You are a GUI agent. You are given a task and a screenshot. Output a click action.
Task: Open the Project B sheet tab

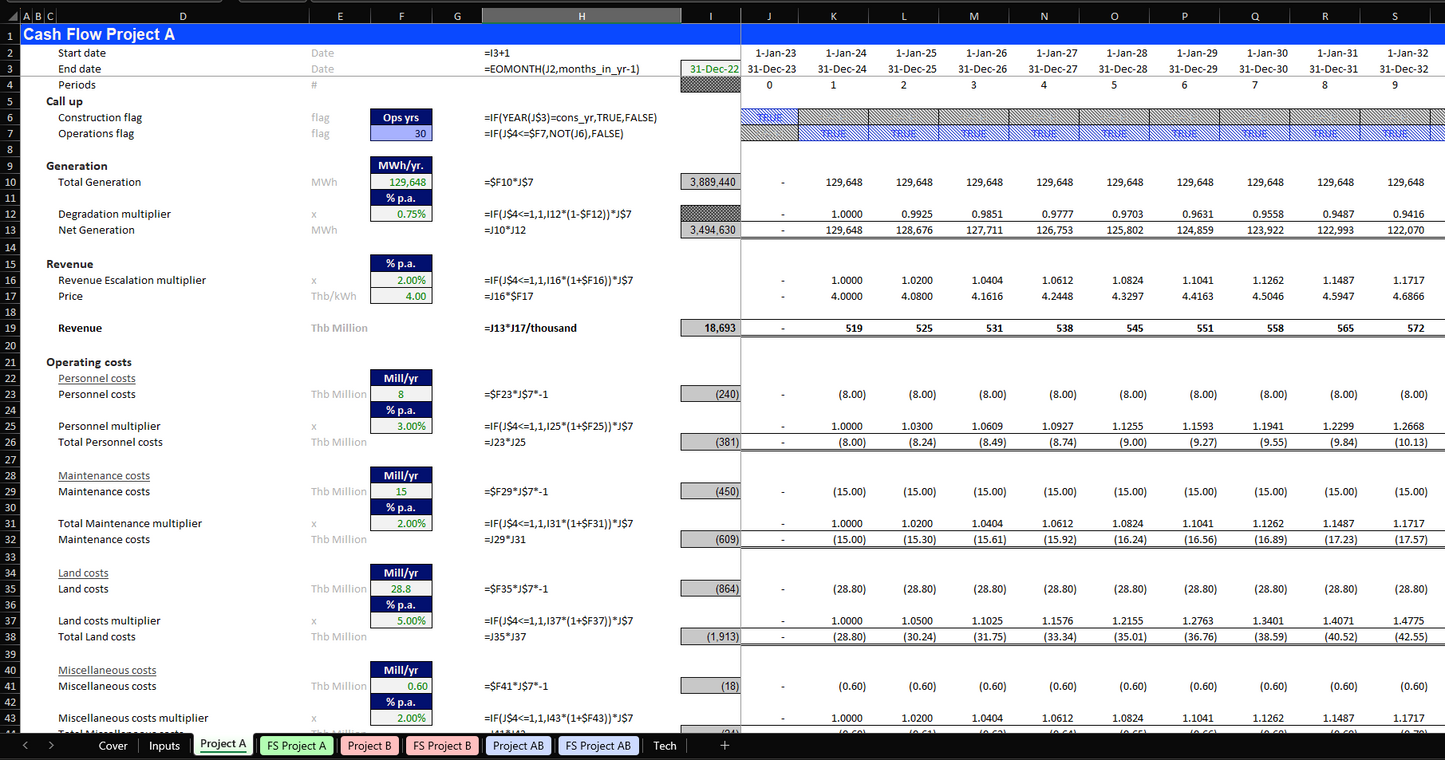[x=369, y=746]
